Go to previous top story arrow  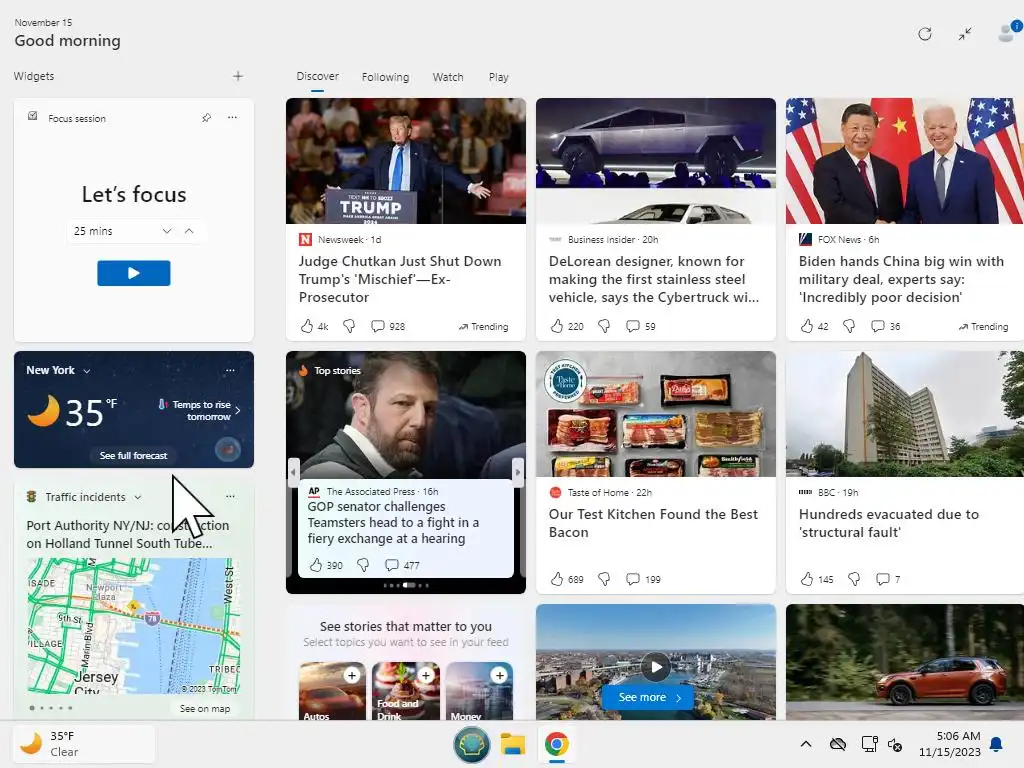(x=293, y=470)
